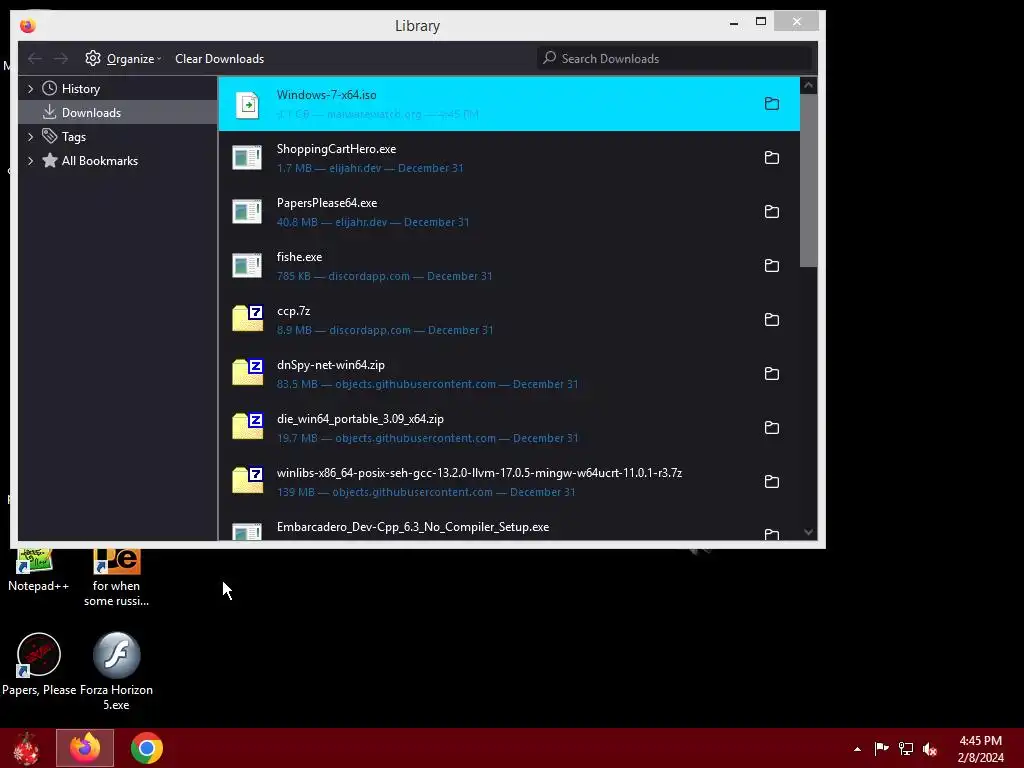
Task: Show hidden tray icons arrow
Action: pos(857,749)
